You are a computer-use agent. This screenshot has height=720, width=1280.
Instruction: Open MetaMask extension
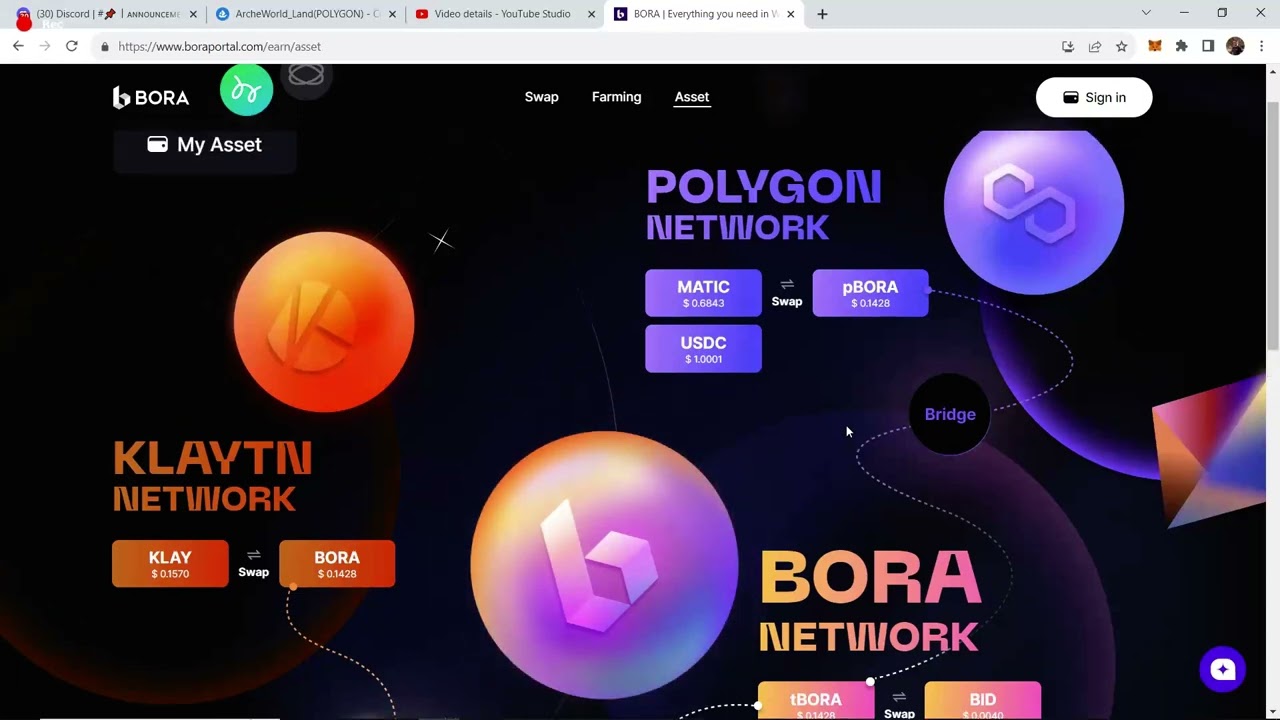[1155, 46]
